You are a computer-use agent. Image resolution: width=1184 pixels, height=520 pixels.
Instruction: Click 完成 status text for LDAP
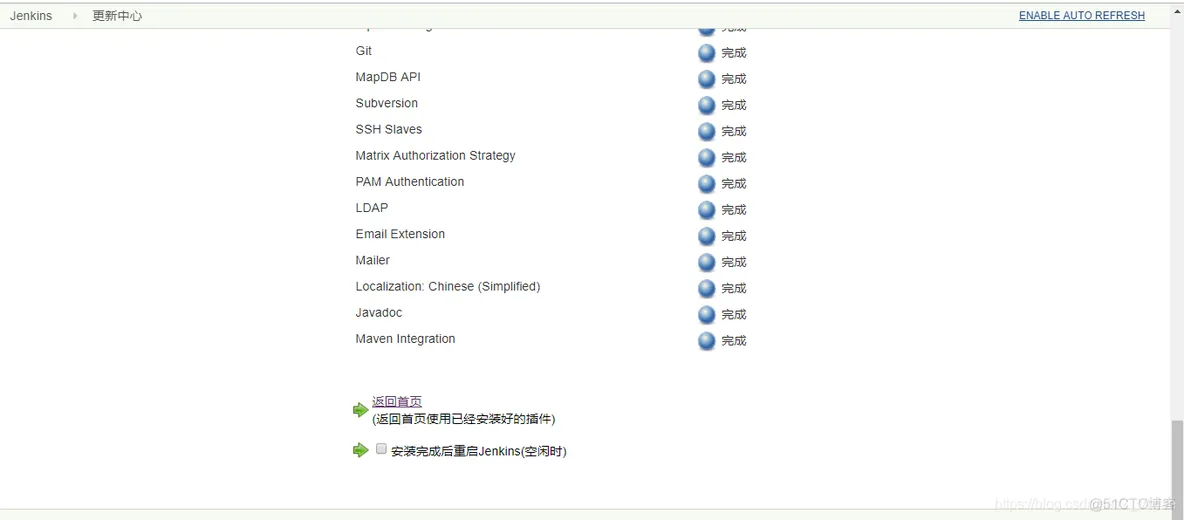coord(734,210)
